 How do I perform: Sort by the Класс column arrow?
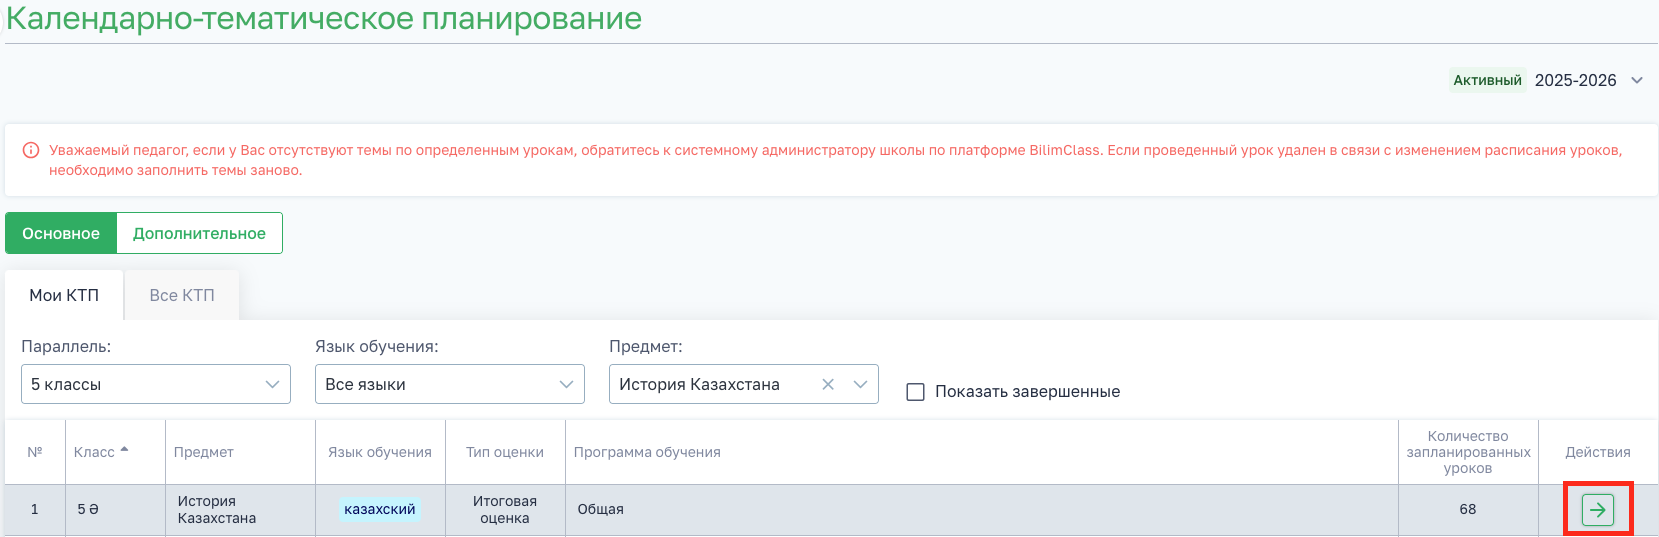click(x=124, y=451)
